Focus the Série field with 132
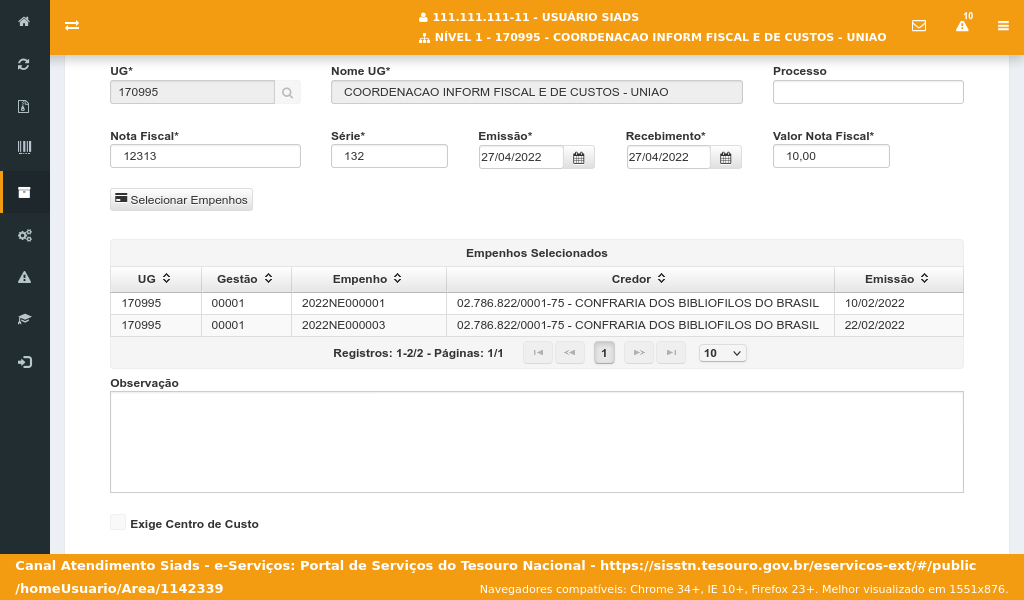This screenshot has width=1024, height=600. (x=389, y=156)
